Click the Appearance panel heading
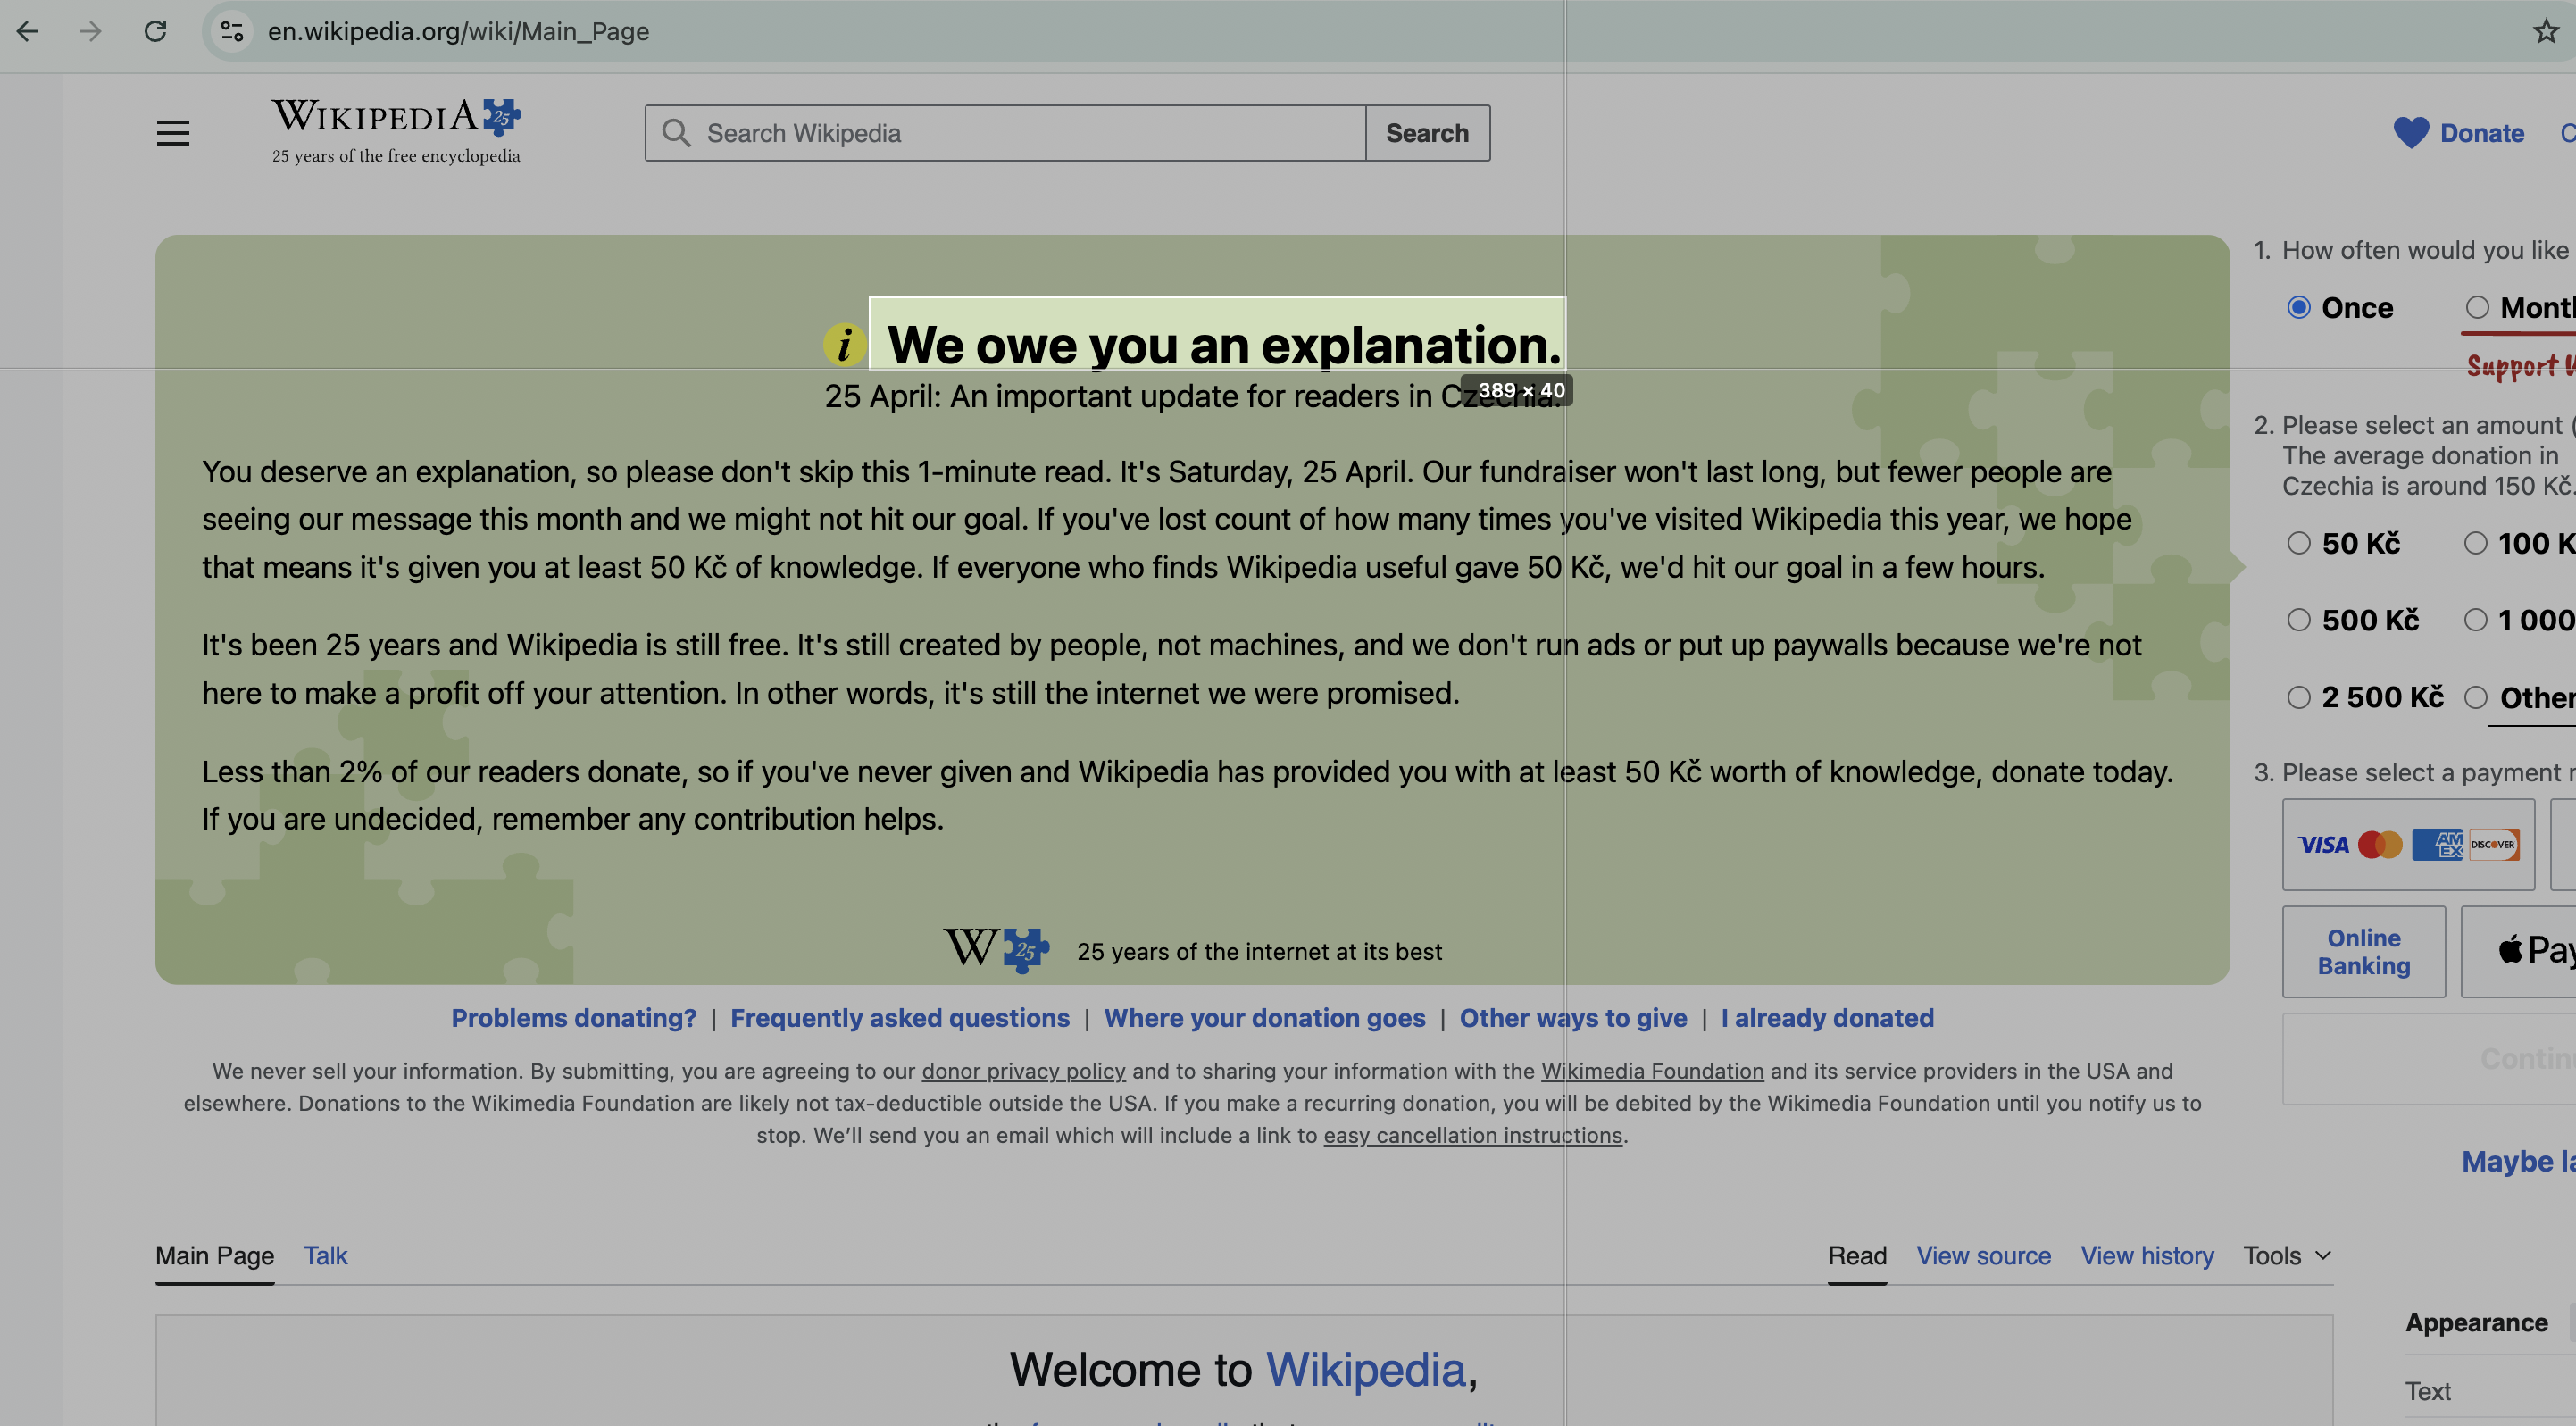Viewport: 2576px width, 1426px height. [x=2476, y=1322]
